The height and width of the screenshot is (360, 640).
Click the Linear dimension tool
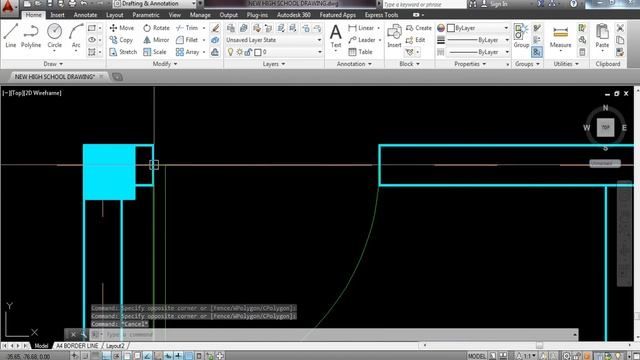point(361,28)
